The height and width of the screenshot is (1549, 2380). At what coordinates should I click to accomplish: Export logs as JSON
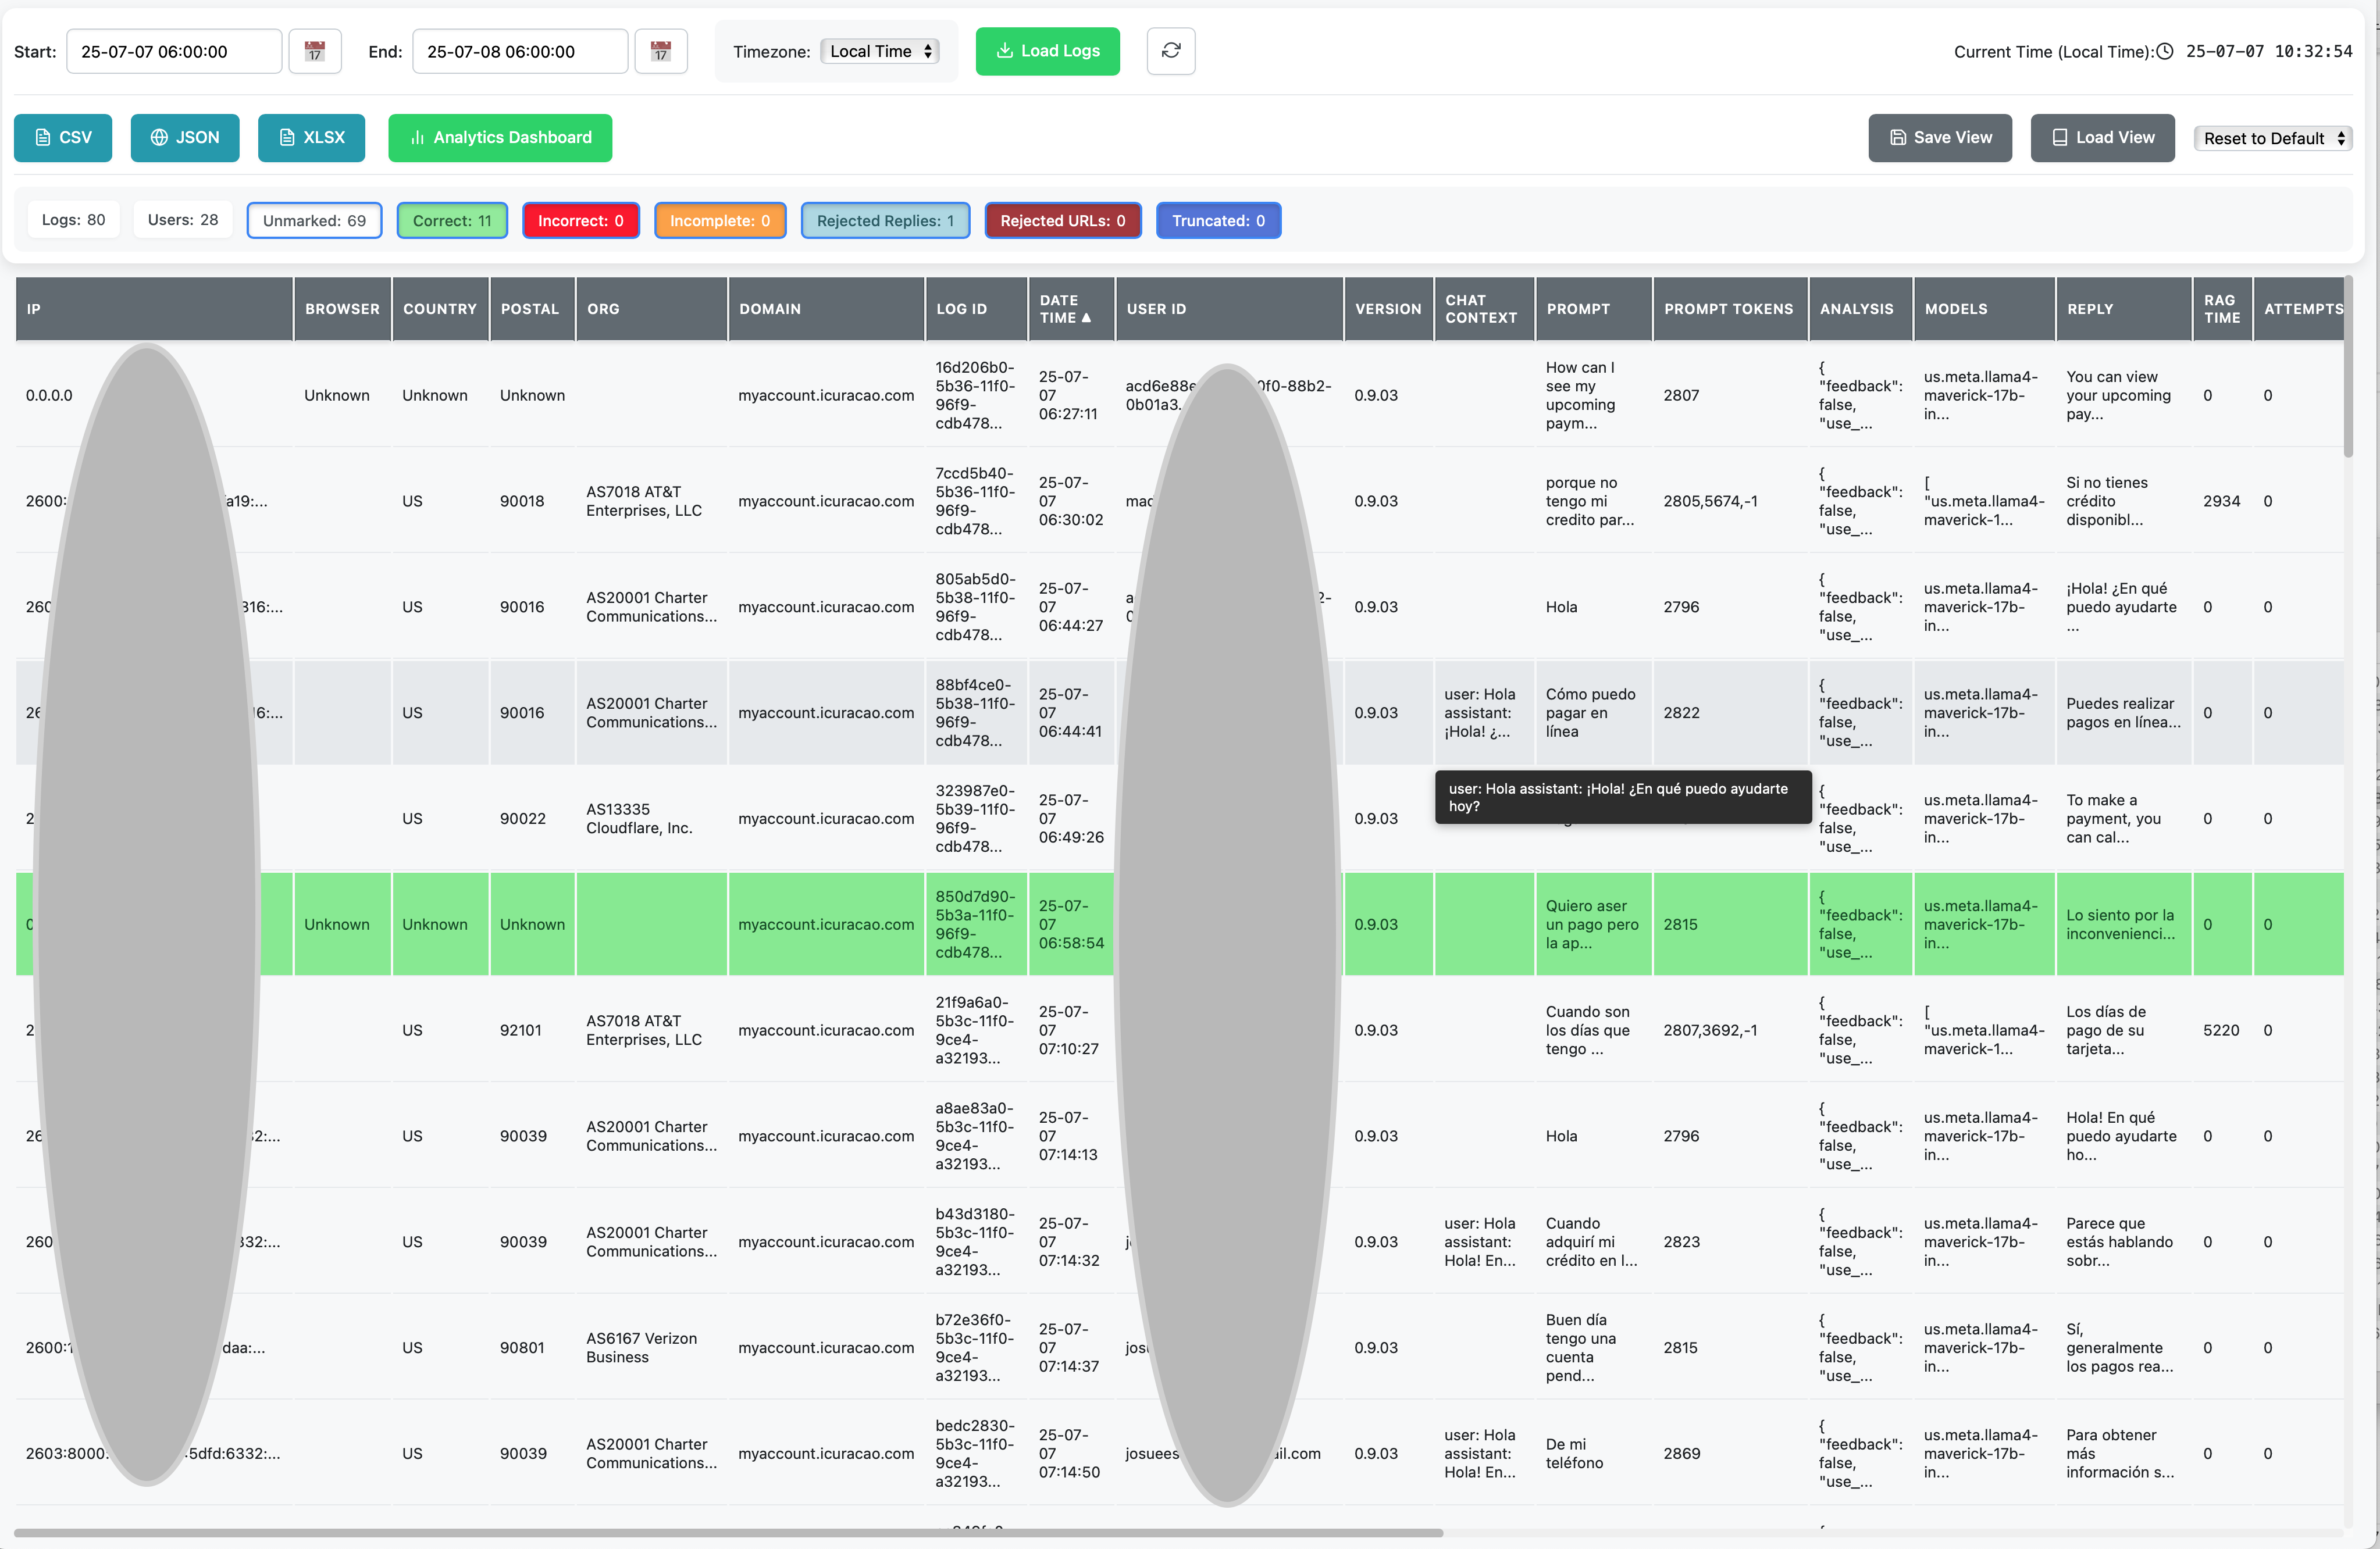[x=185, y=138]
